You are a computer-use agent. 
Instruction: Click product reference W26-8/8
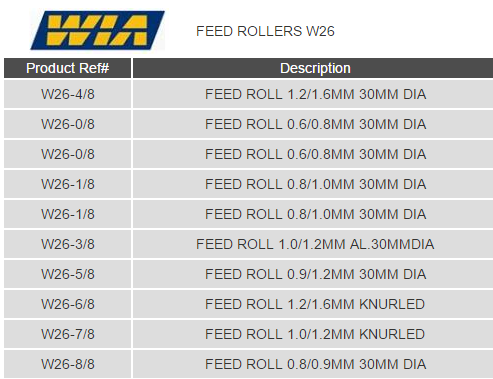(x=68, y=364)
